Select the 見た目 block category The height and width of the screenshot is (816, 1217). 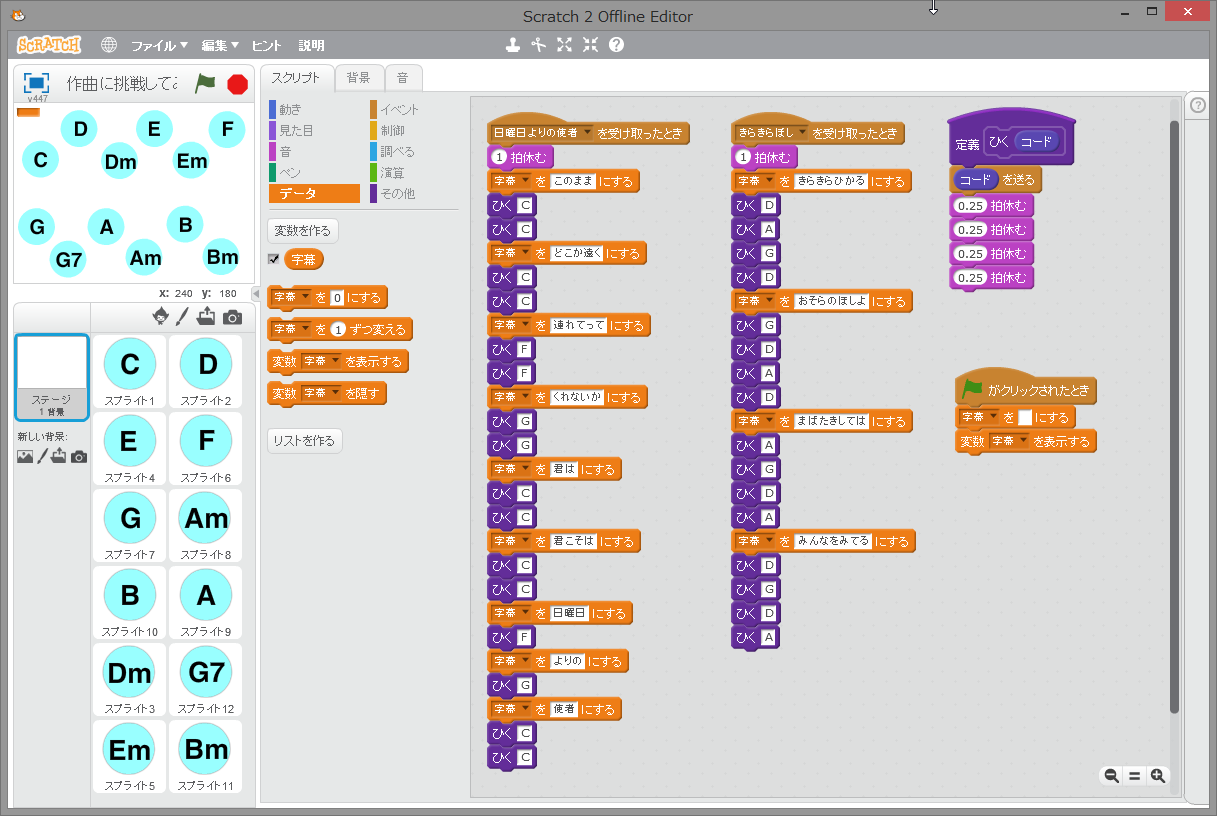coord(313,130)
